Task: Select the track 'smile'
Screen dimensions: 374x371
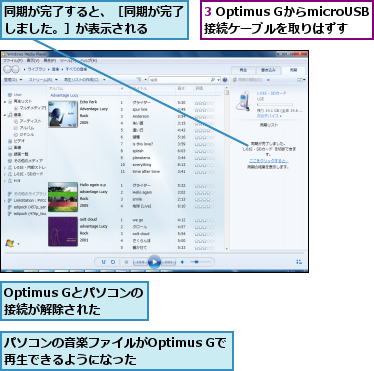Action: pyautogui.click(x=137, y=199)
